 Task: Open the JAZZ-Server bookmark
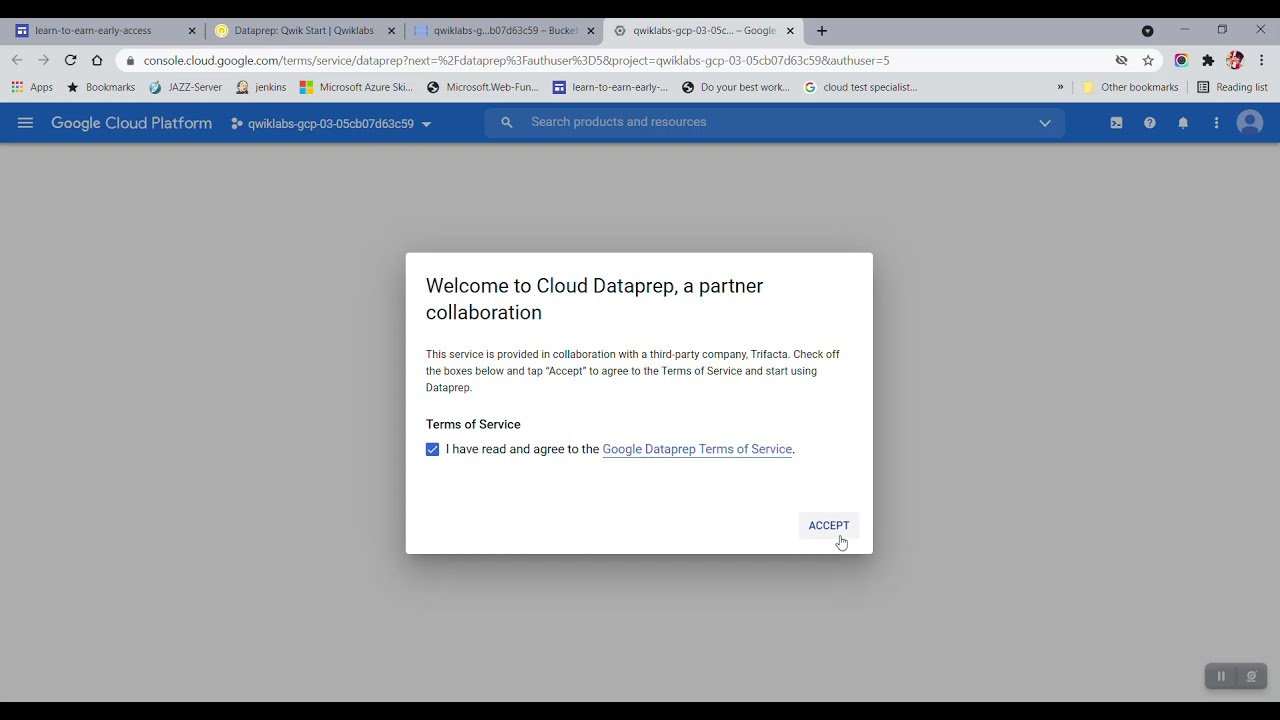[x=186, y=87]
